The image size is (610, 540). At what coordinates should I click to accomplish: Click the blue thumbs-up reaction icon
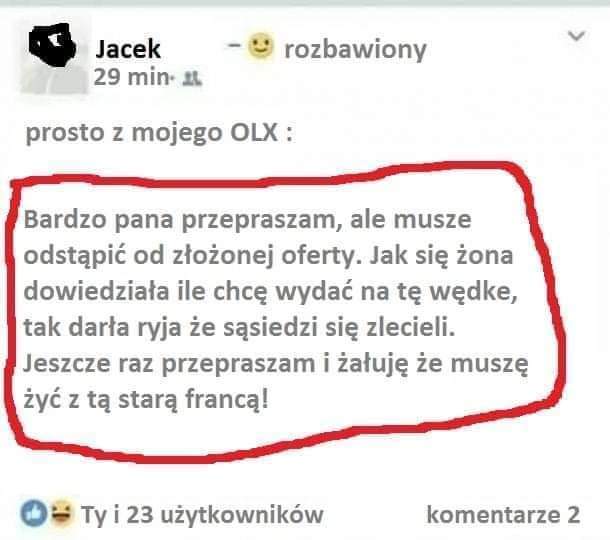click(x=34, y=513)
